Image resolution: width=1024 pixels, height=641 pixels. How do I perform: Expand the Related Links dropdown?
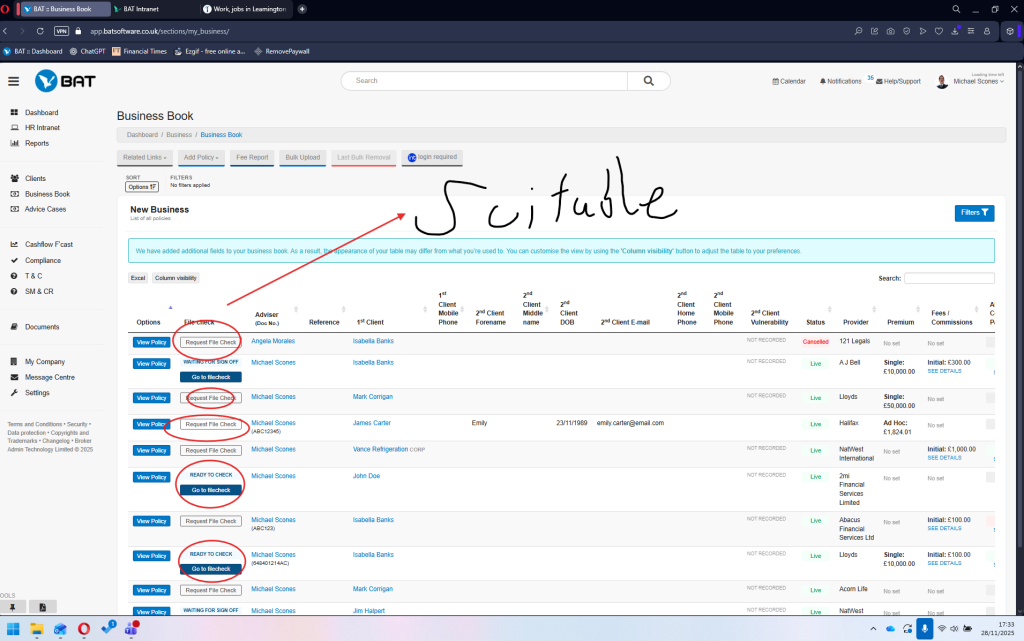click(145, 157)
